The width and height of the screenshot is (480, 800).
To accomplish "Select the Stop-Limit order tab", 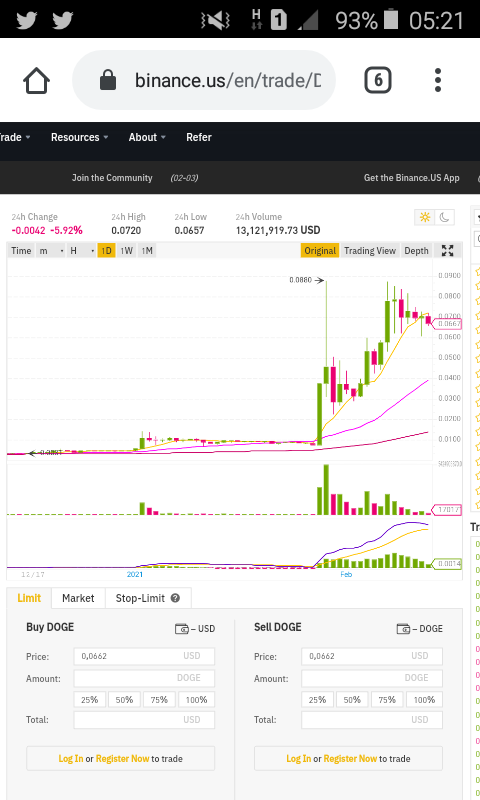I will (148, 598).
